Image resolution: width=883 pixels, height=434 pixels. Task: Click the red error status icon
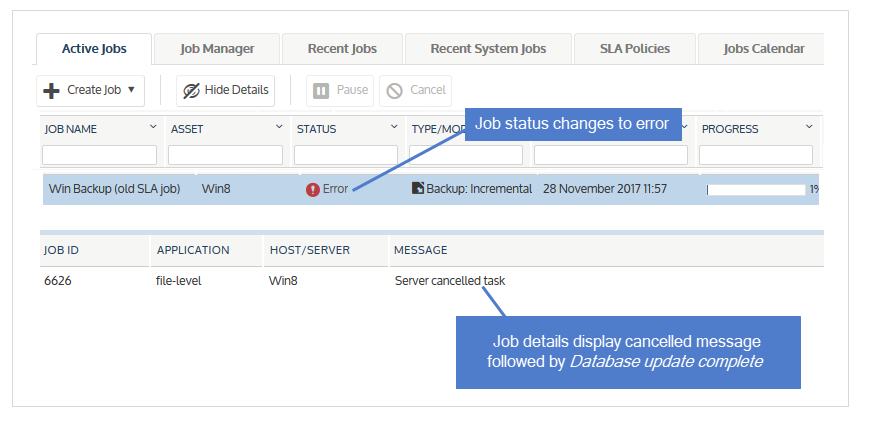(x=313, y=190)
